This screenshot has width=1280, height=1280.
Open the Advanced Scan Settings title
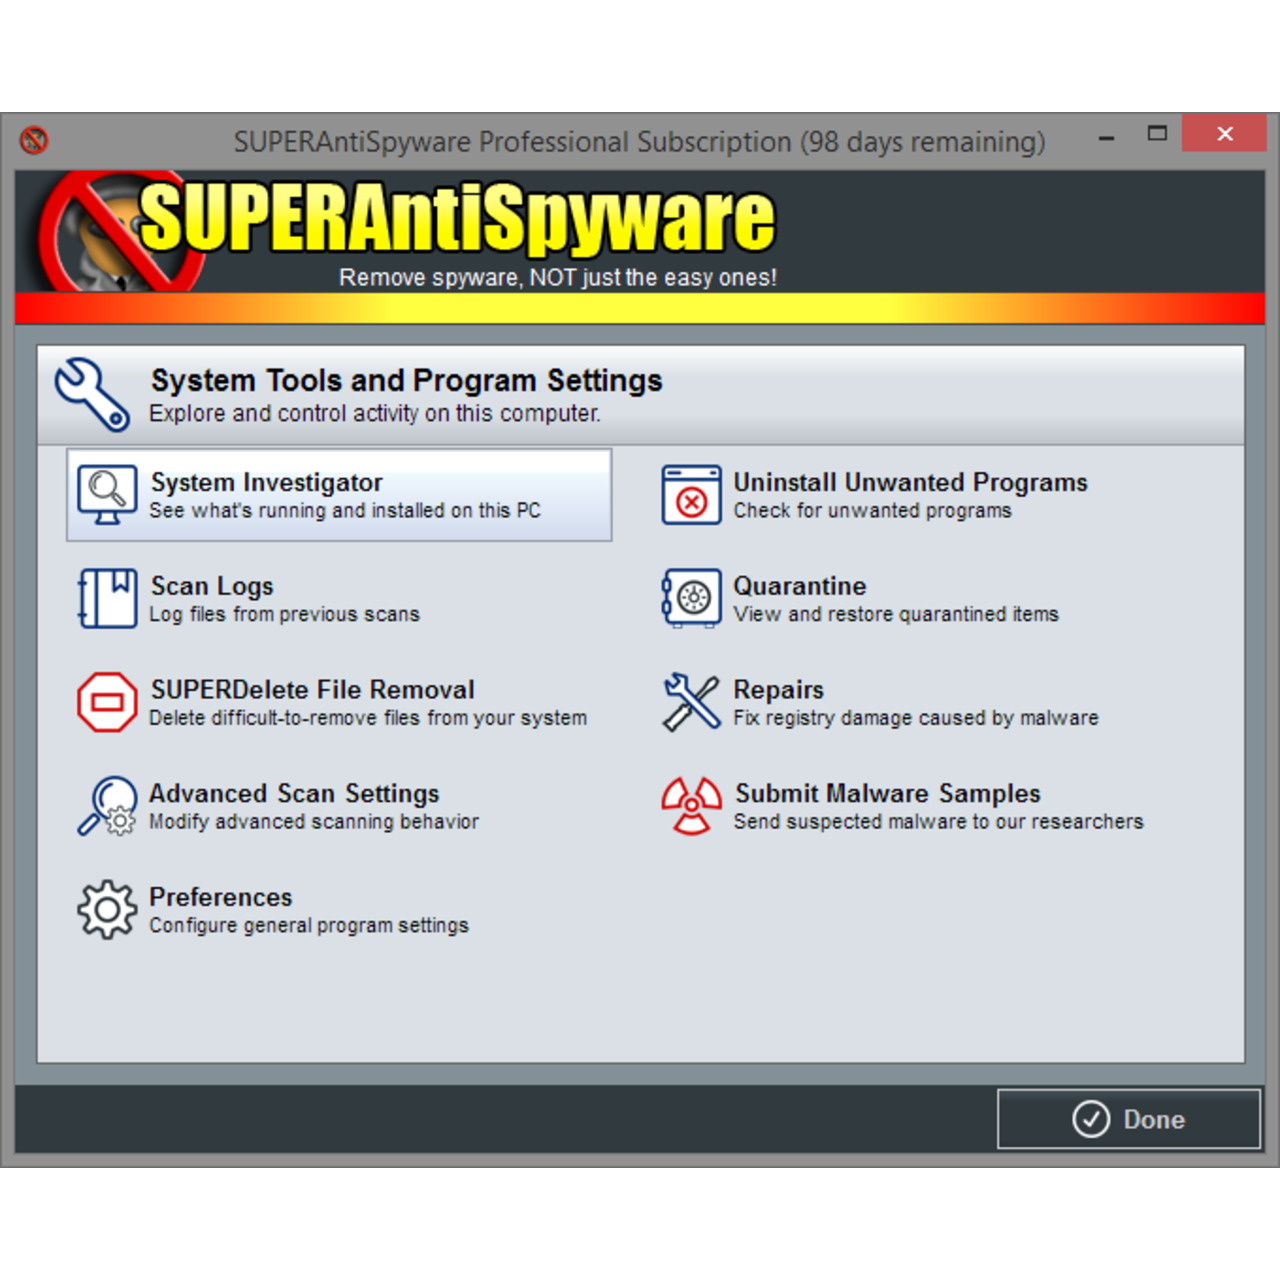[x=294, y=794]
